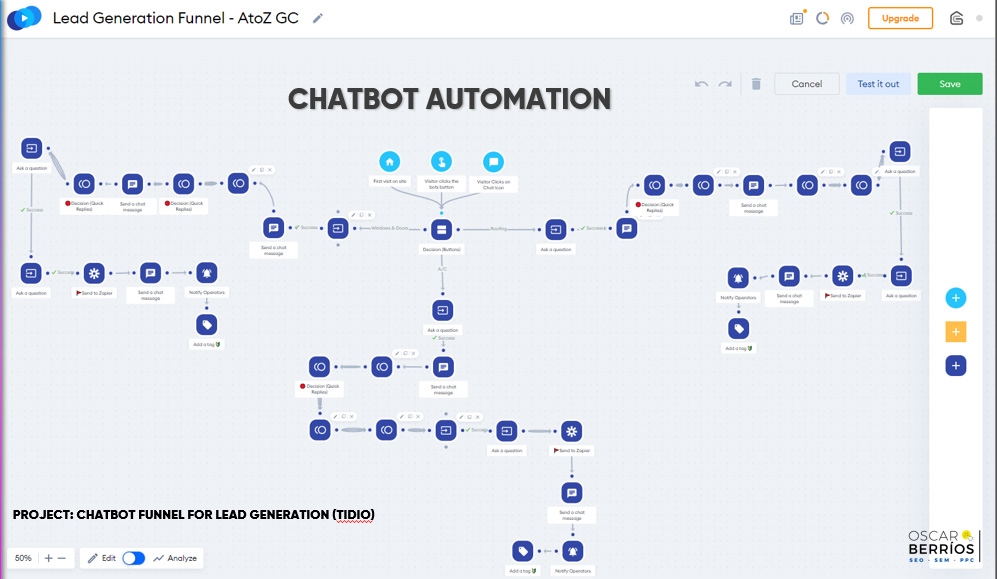The image size is (997, 579).
Task: Click the 50% zoom level value
Action: tap(23, 558)
